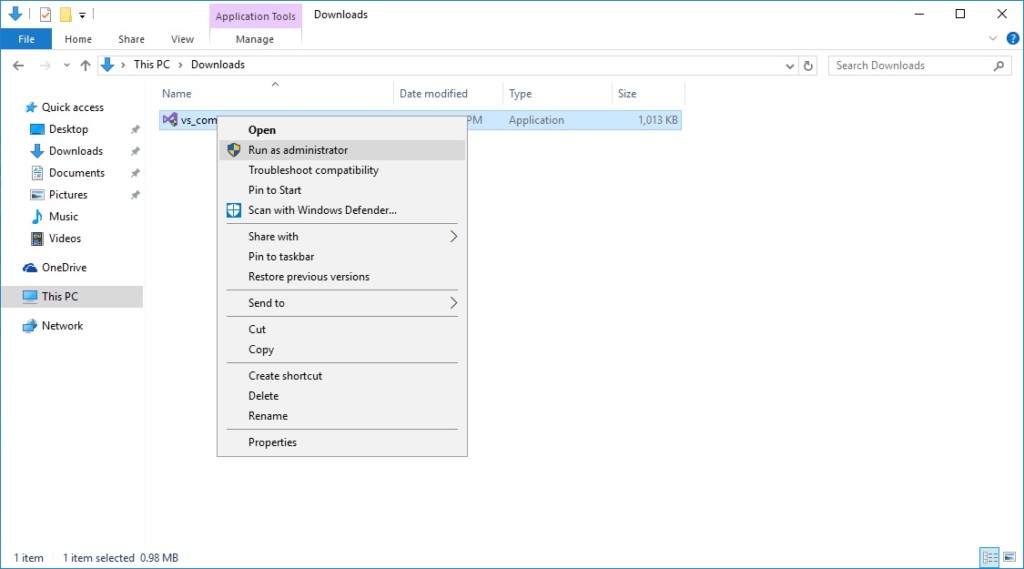Click the Refresh button in address bar
Viewport: 1024px width, 569px height.
tap(808, 65)
